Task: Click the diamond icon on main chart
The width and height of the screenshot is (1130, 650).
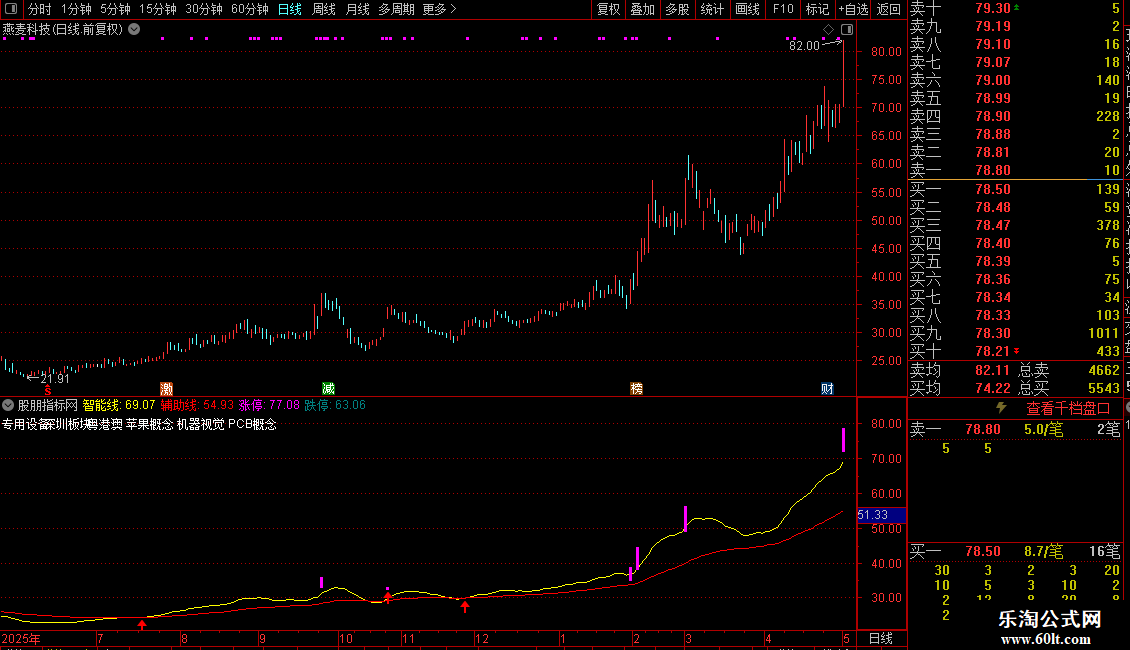Action: [828, 30]
